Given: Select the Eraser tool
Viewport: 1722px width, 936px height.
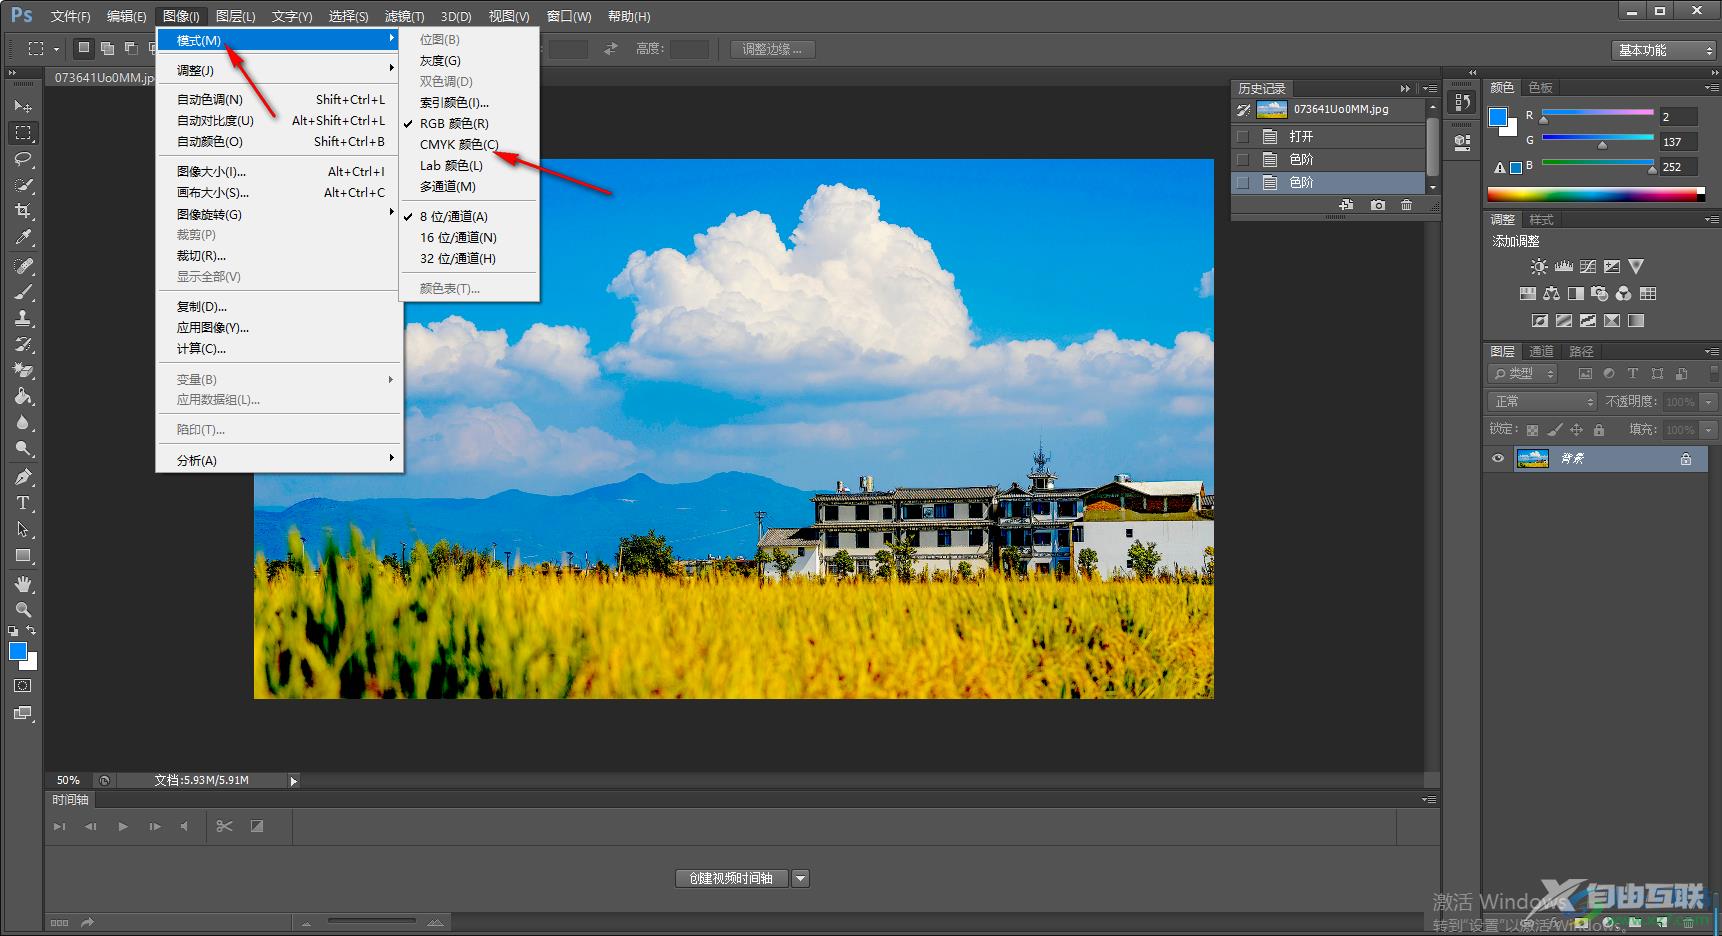Looking at the screenshot, I should tap(23, 371).
